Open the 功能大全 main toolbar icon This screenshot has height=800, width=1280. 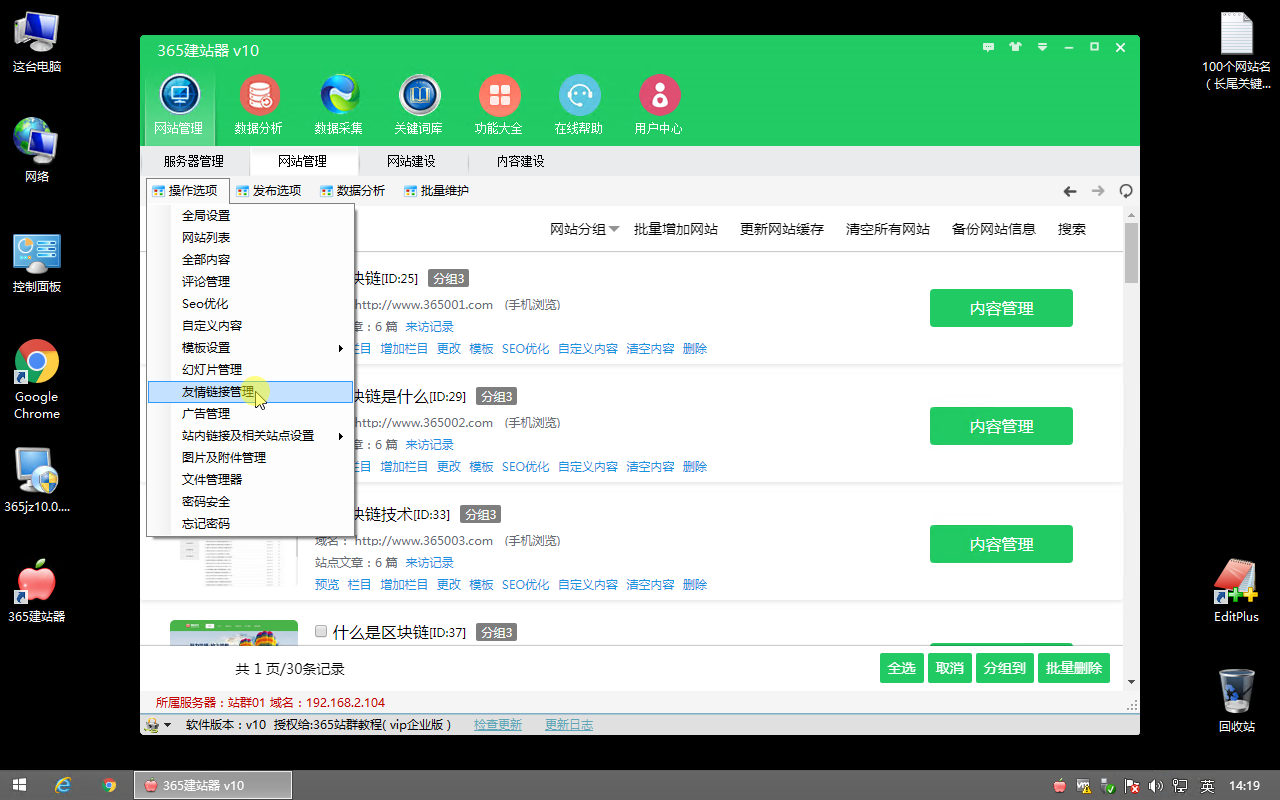click(x=499, y=105)
